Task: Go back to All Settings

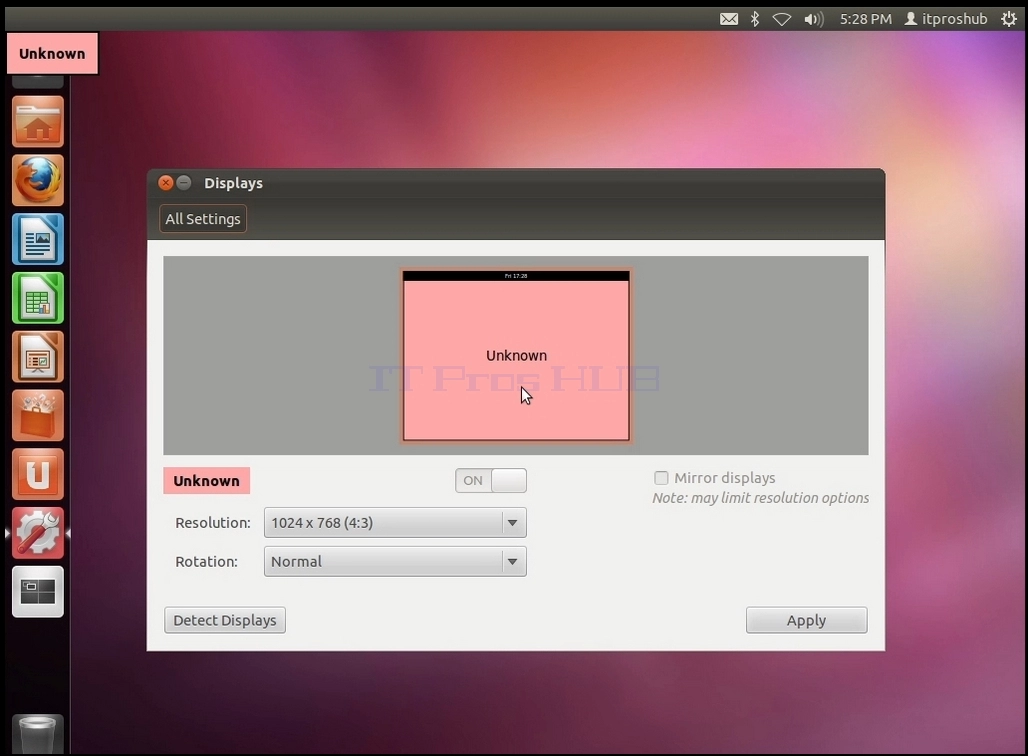Action: (203, 219)
